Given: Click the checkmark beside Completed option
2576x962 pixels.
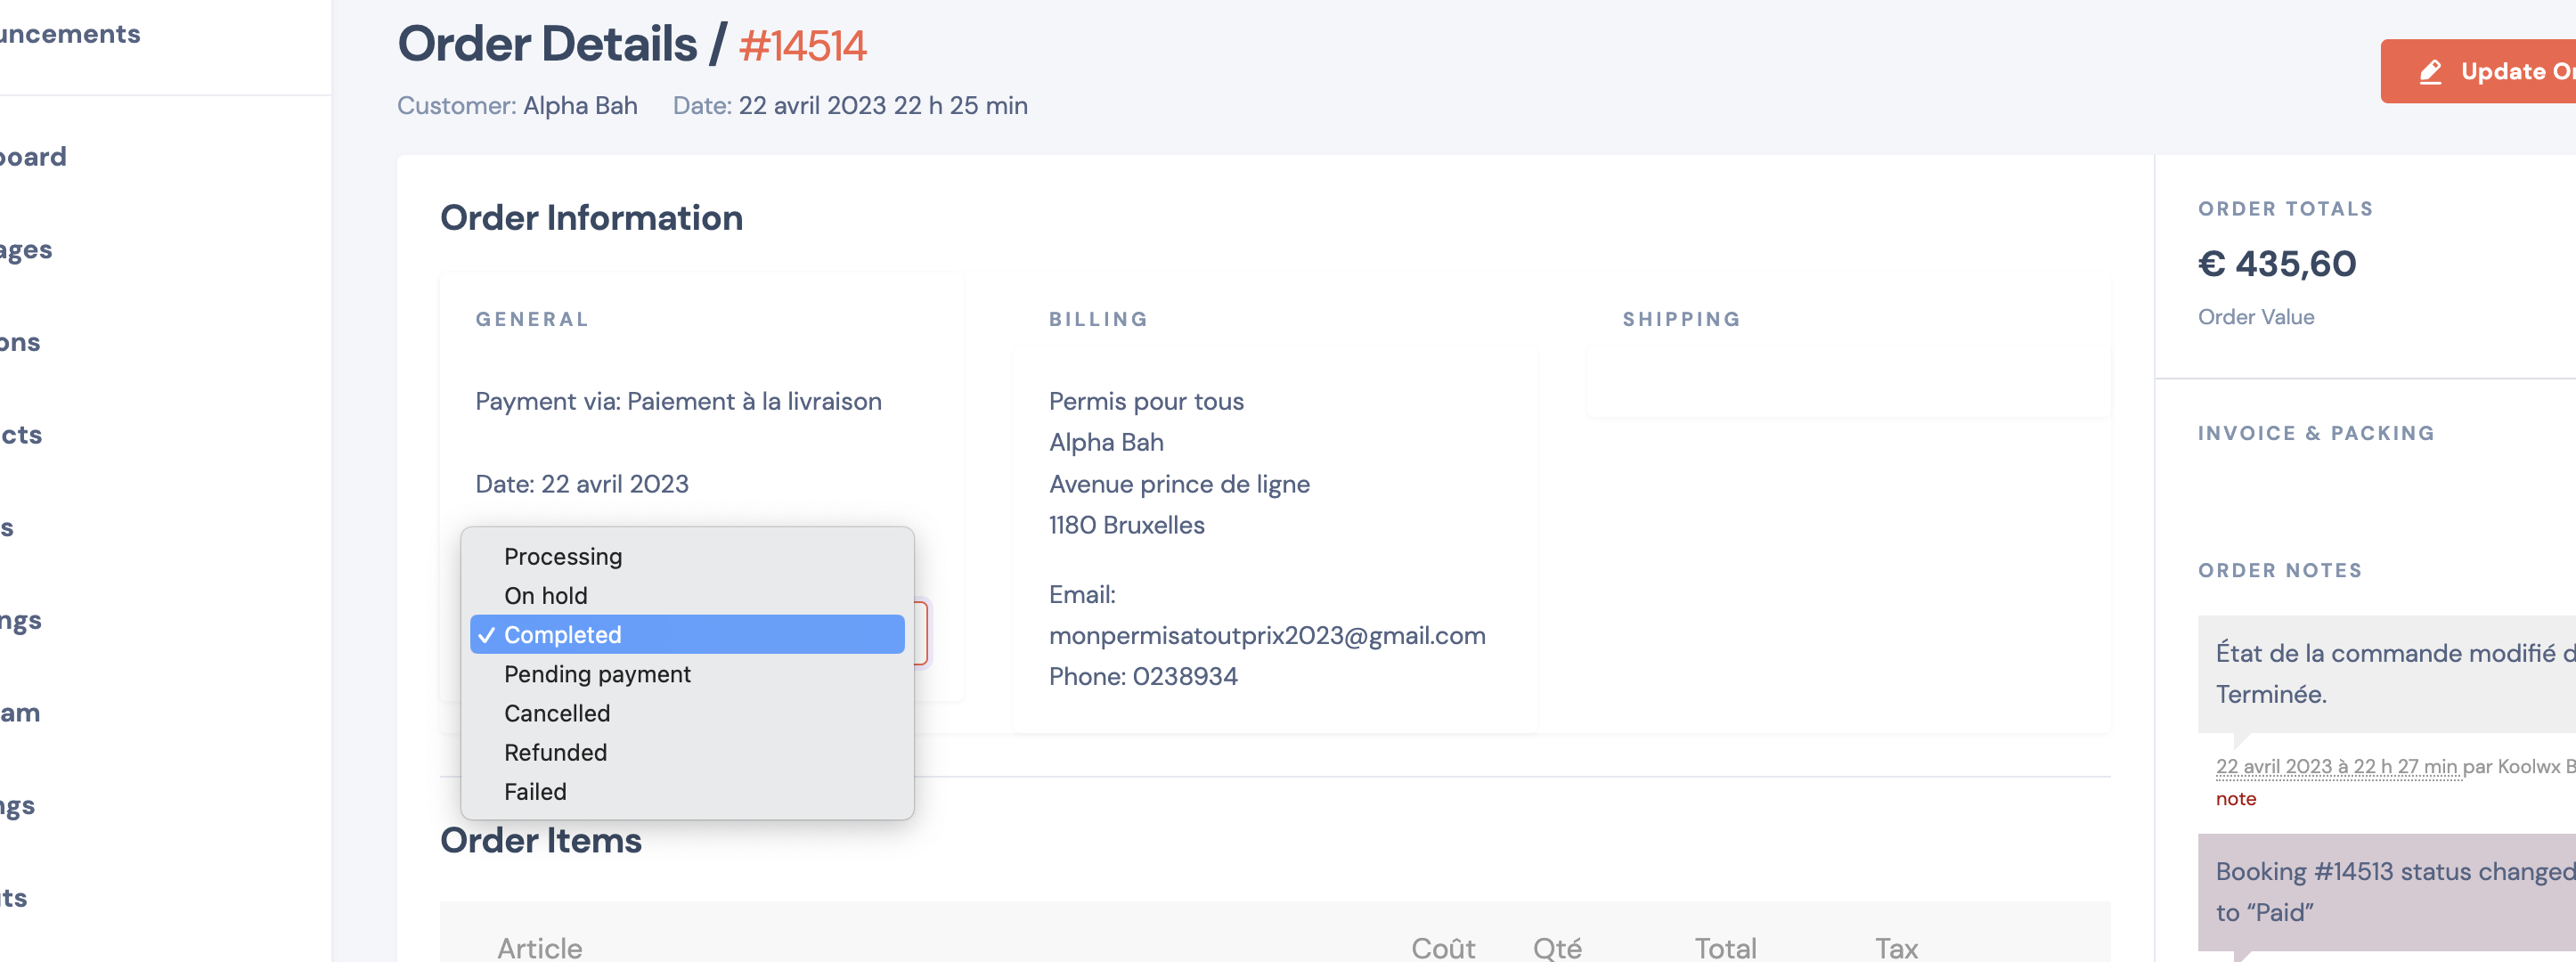Looking at the screenshot, I should click(x=486, y=635).
